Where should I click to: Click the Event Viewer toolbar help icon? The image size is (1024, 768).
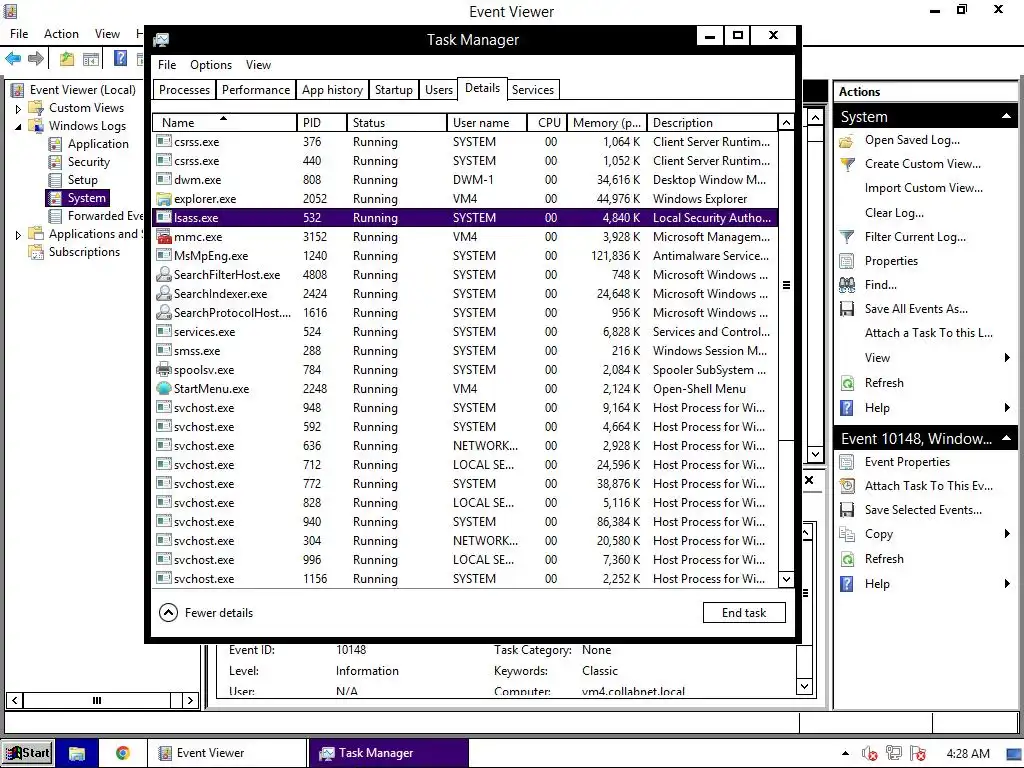tap(120, 58)
